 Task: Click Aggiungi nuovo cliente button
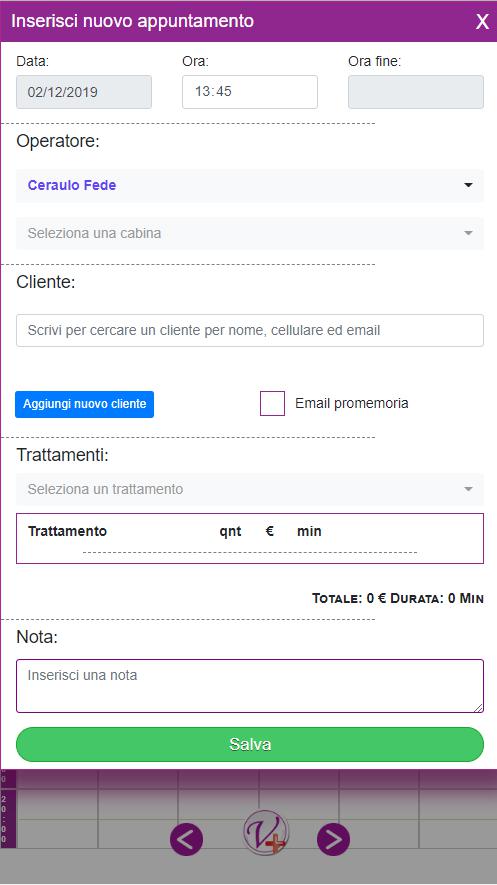click(x=85, y=404)
